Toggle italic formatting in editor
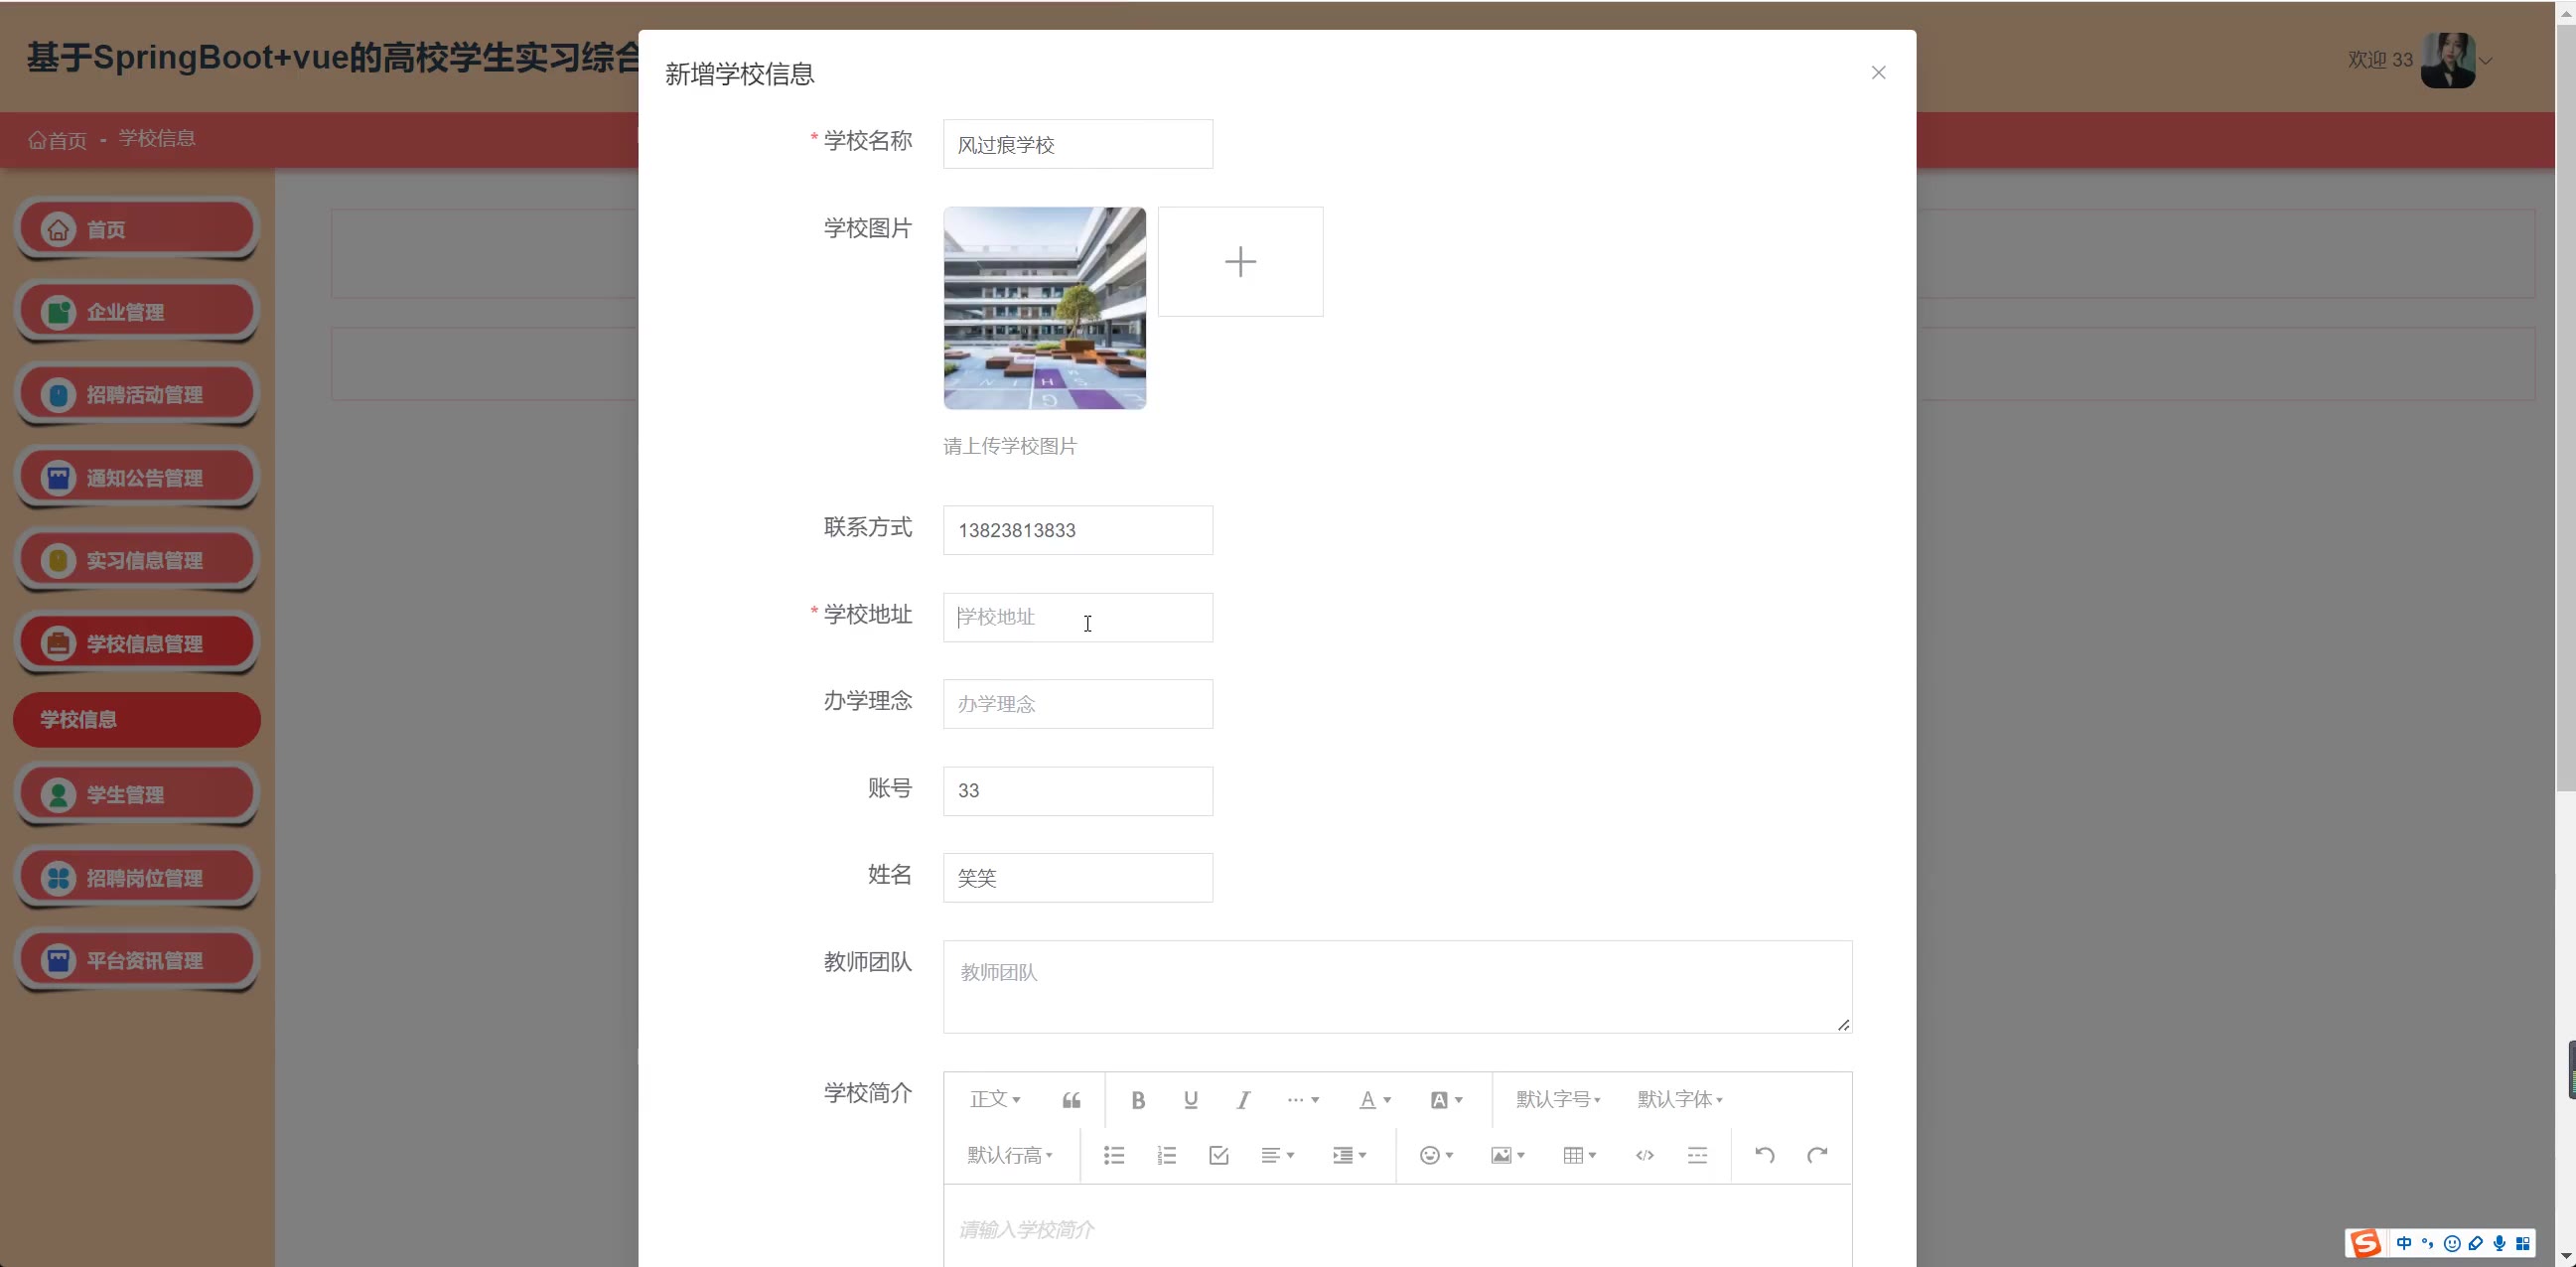This screenshot has height=1267, width=2576. click(x=1243, y=1100)
